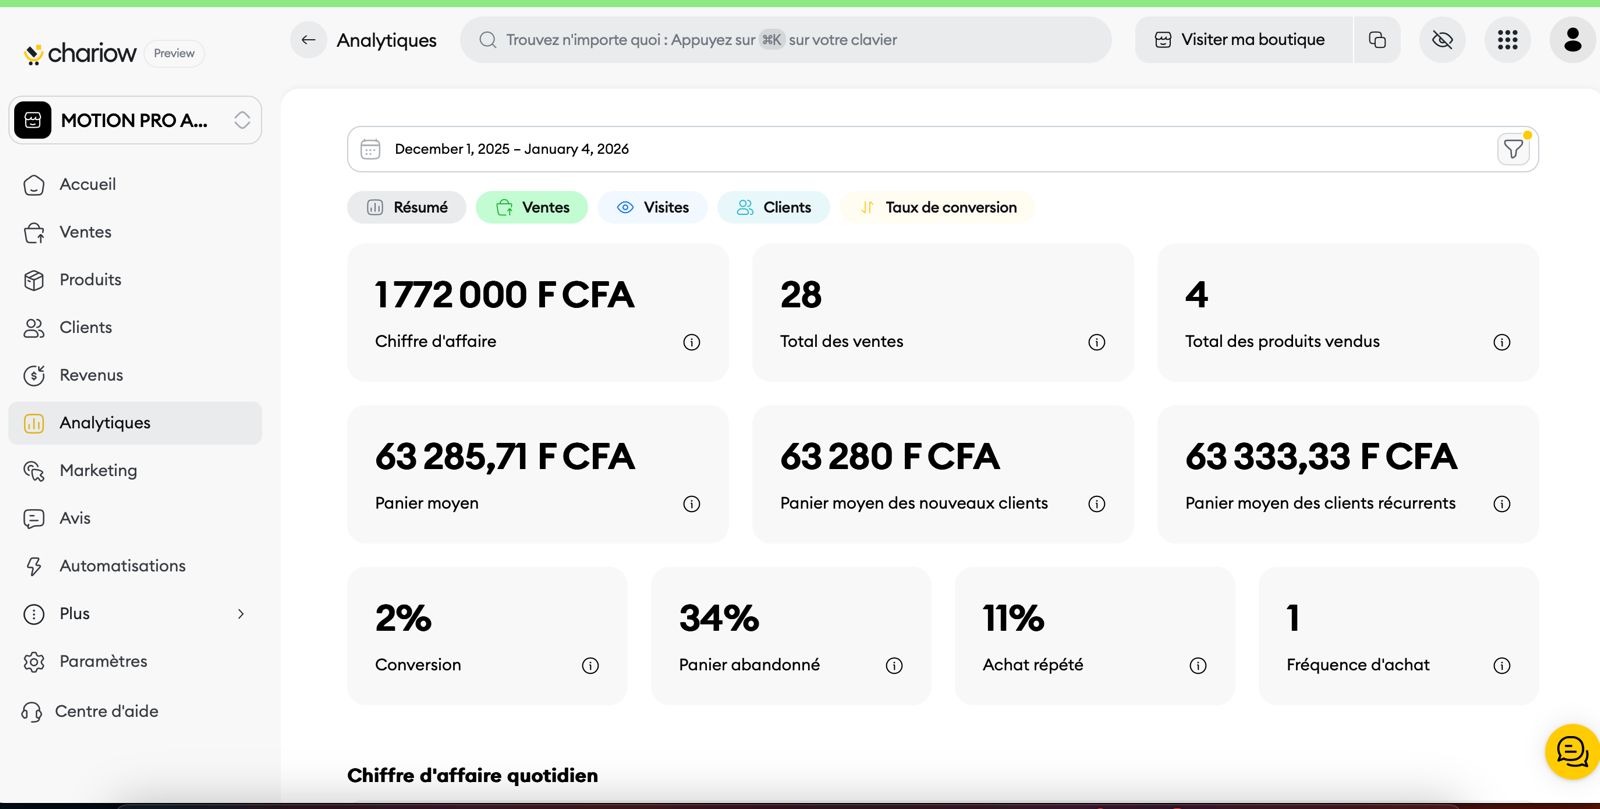
Task: Show info for Chiffre d'affaire
Action: 691,342
